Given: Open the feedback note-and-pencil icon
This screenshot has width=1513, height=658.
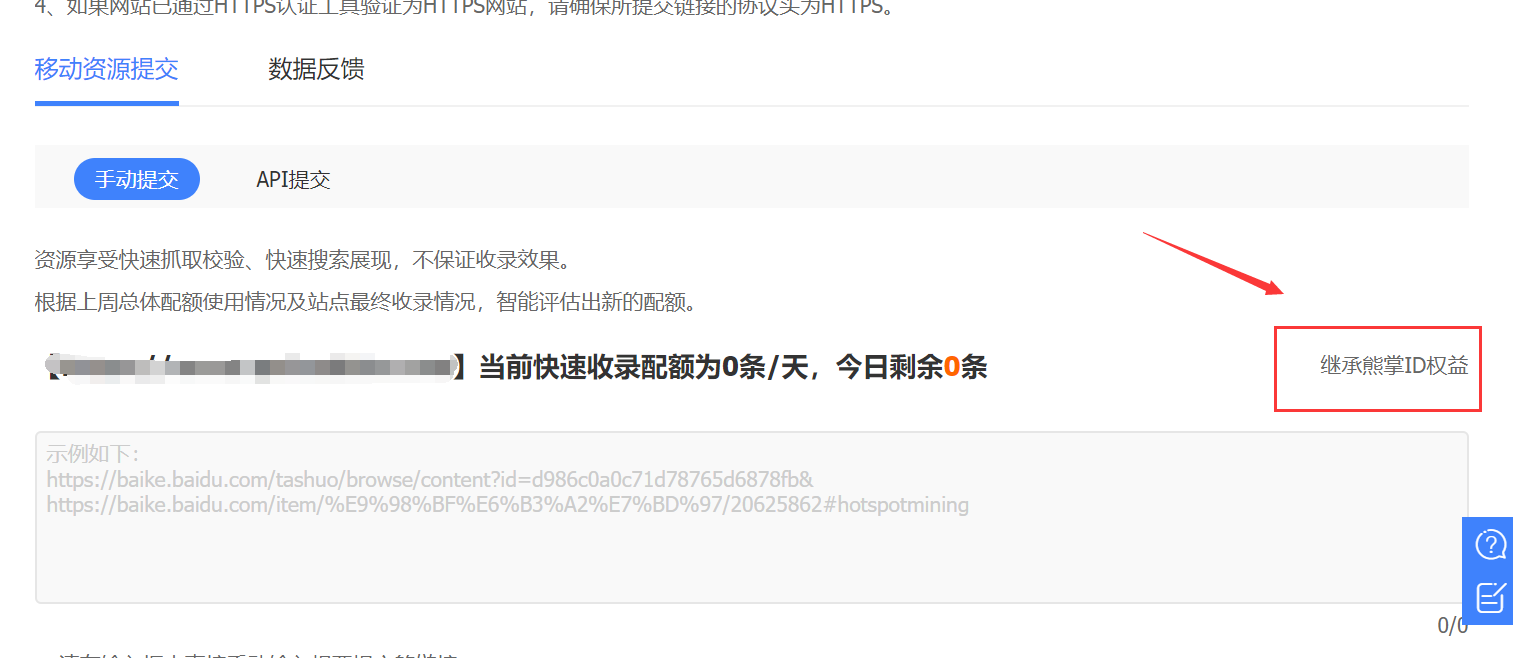Looking at the screenshot, I should [x=1490, y=596].
